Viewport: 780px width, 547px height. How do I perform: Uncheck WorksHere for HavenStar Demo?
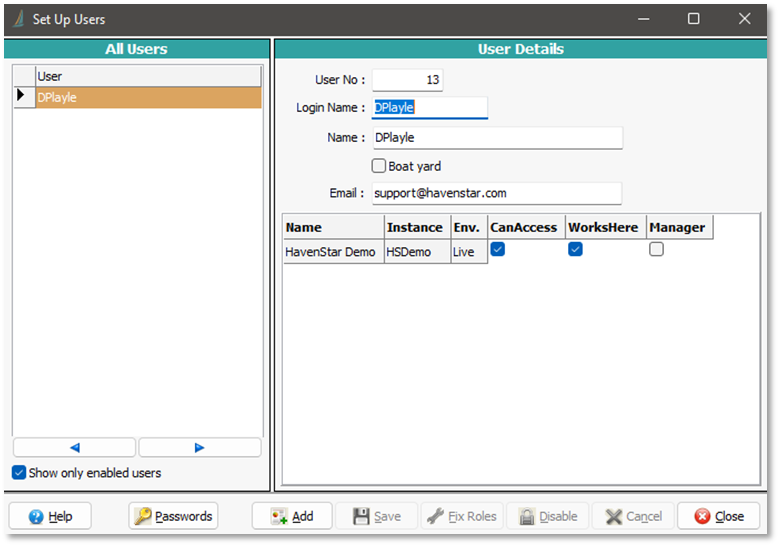(575, 250)
